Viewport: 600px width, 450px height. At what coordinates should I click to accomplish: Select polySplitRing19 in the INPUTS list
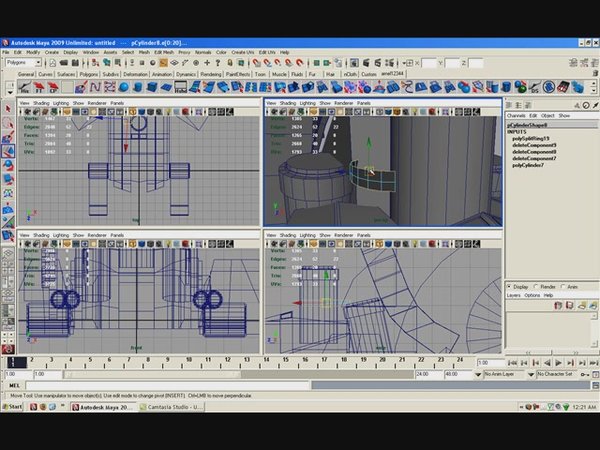pos(531,137)
